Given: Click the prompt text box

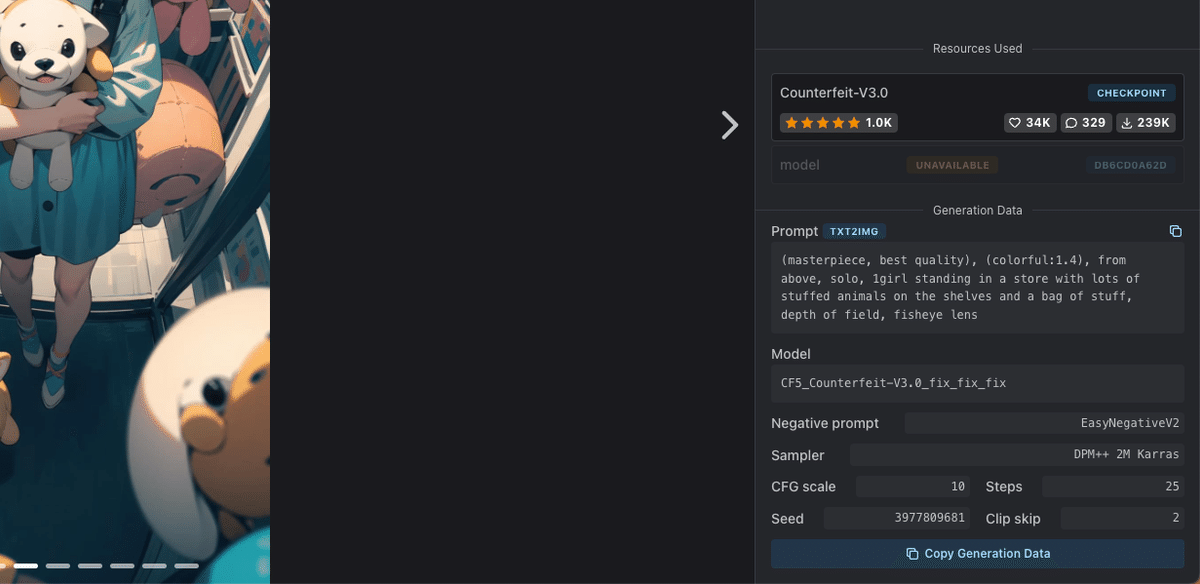Looking at the screenshot, I should pyautogui.click(x=977, y=288).
